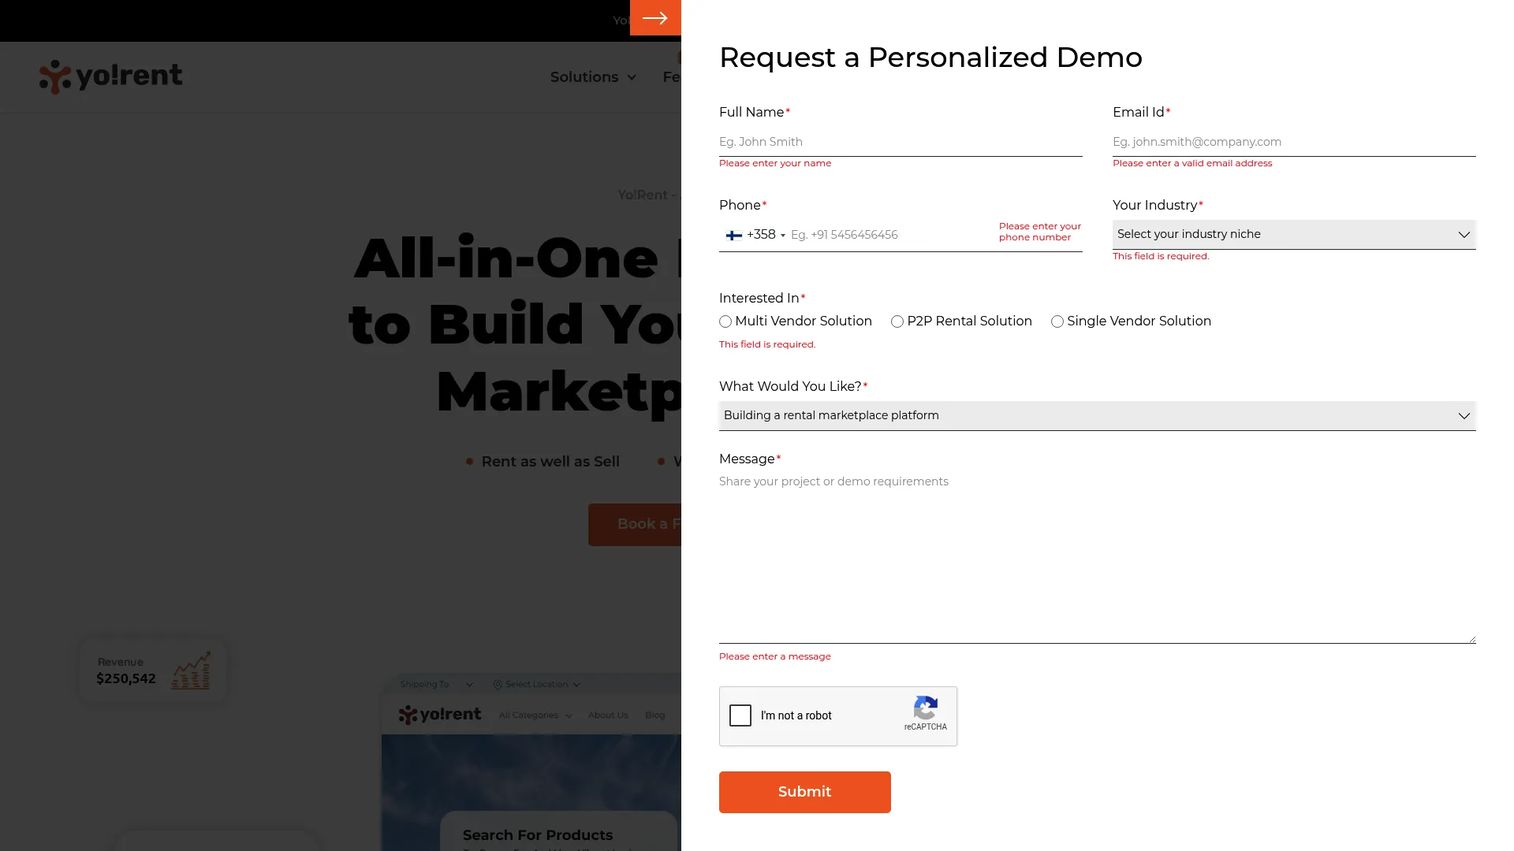Click the Message text area resize handle
Screen dimensions: 1514x851
pyautogui.click(x=1470, y=638)
